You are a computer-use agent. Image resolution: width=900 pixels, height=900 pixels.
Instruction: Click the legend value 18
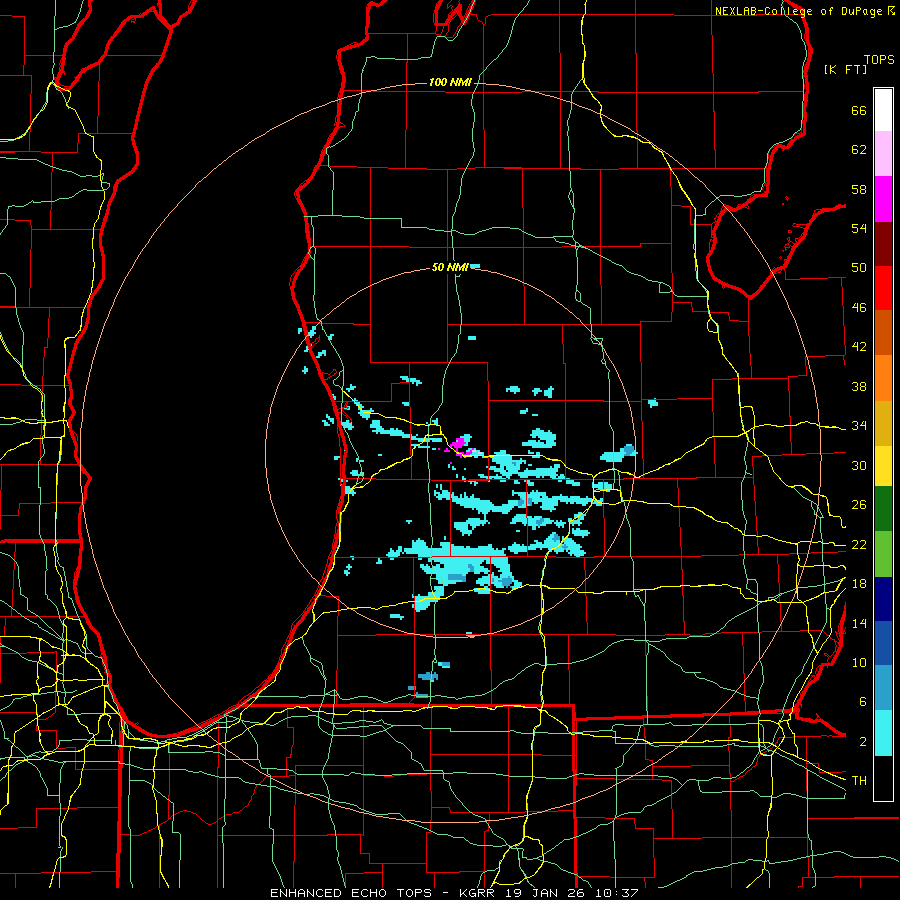pyautogui.click(x=859, y=584)
